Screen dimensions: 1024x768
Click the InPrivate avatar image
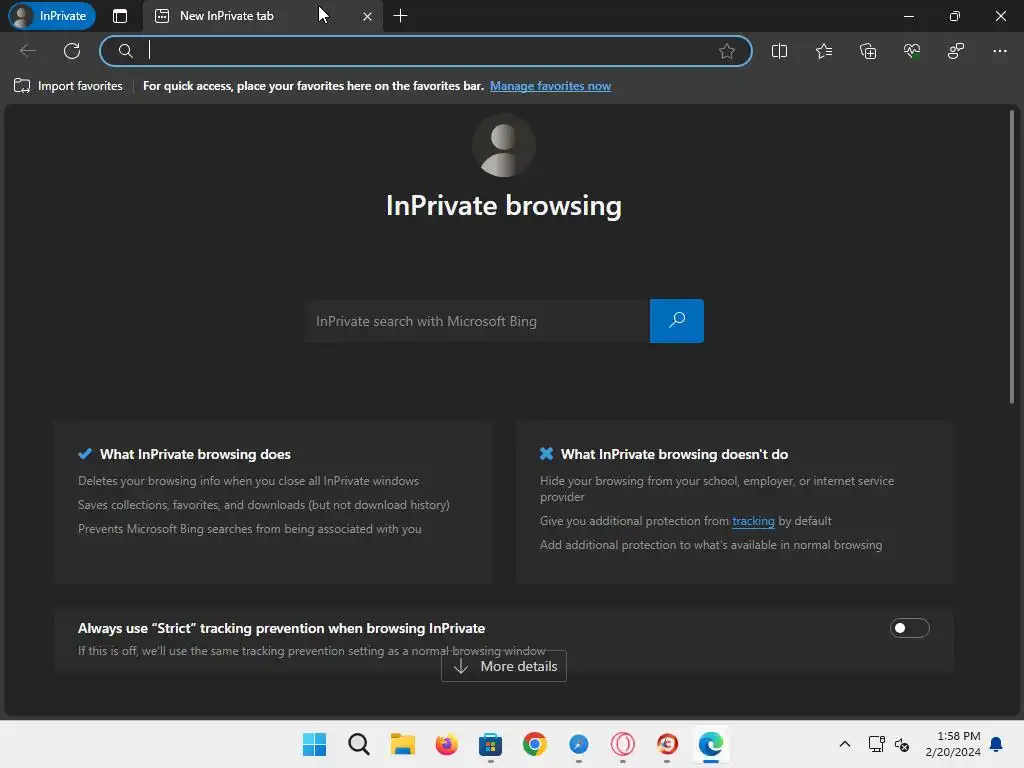click(504, 145)
